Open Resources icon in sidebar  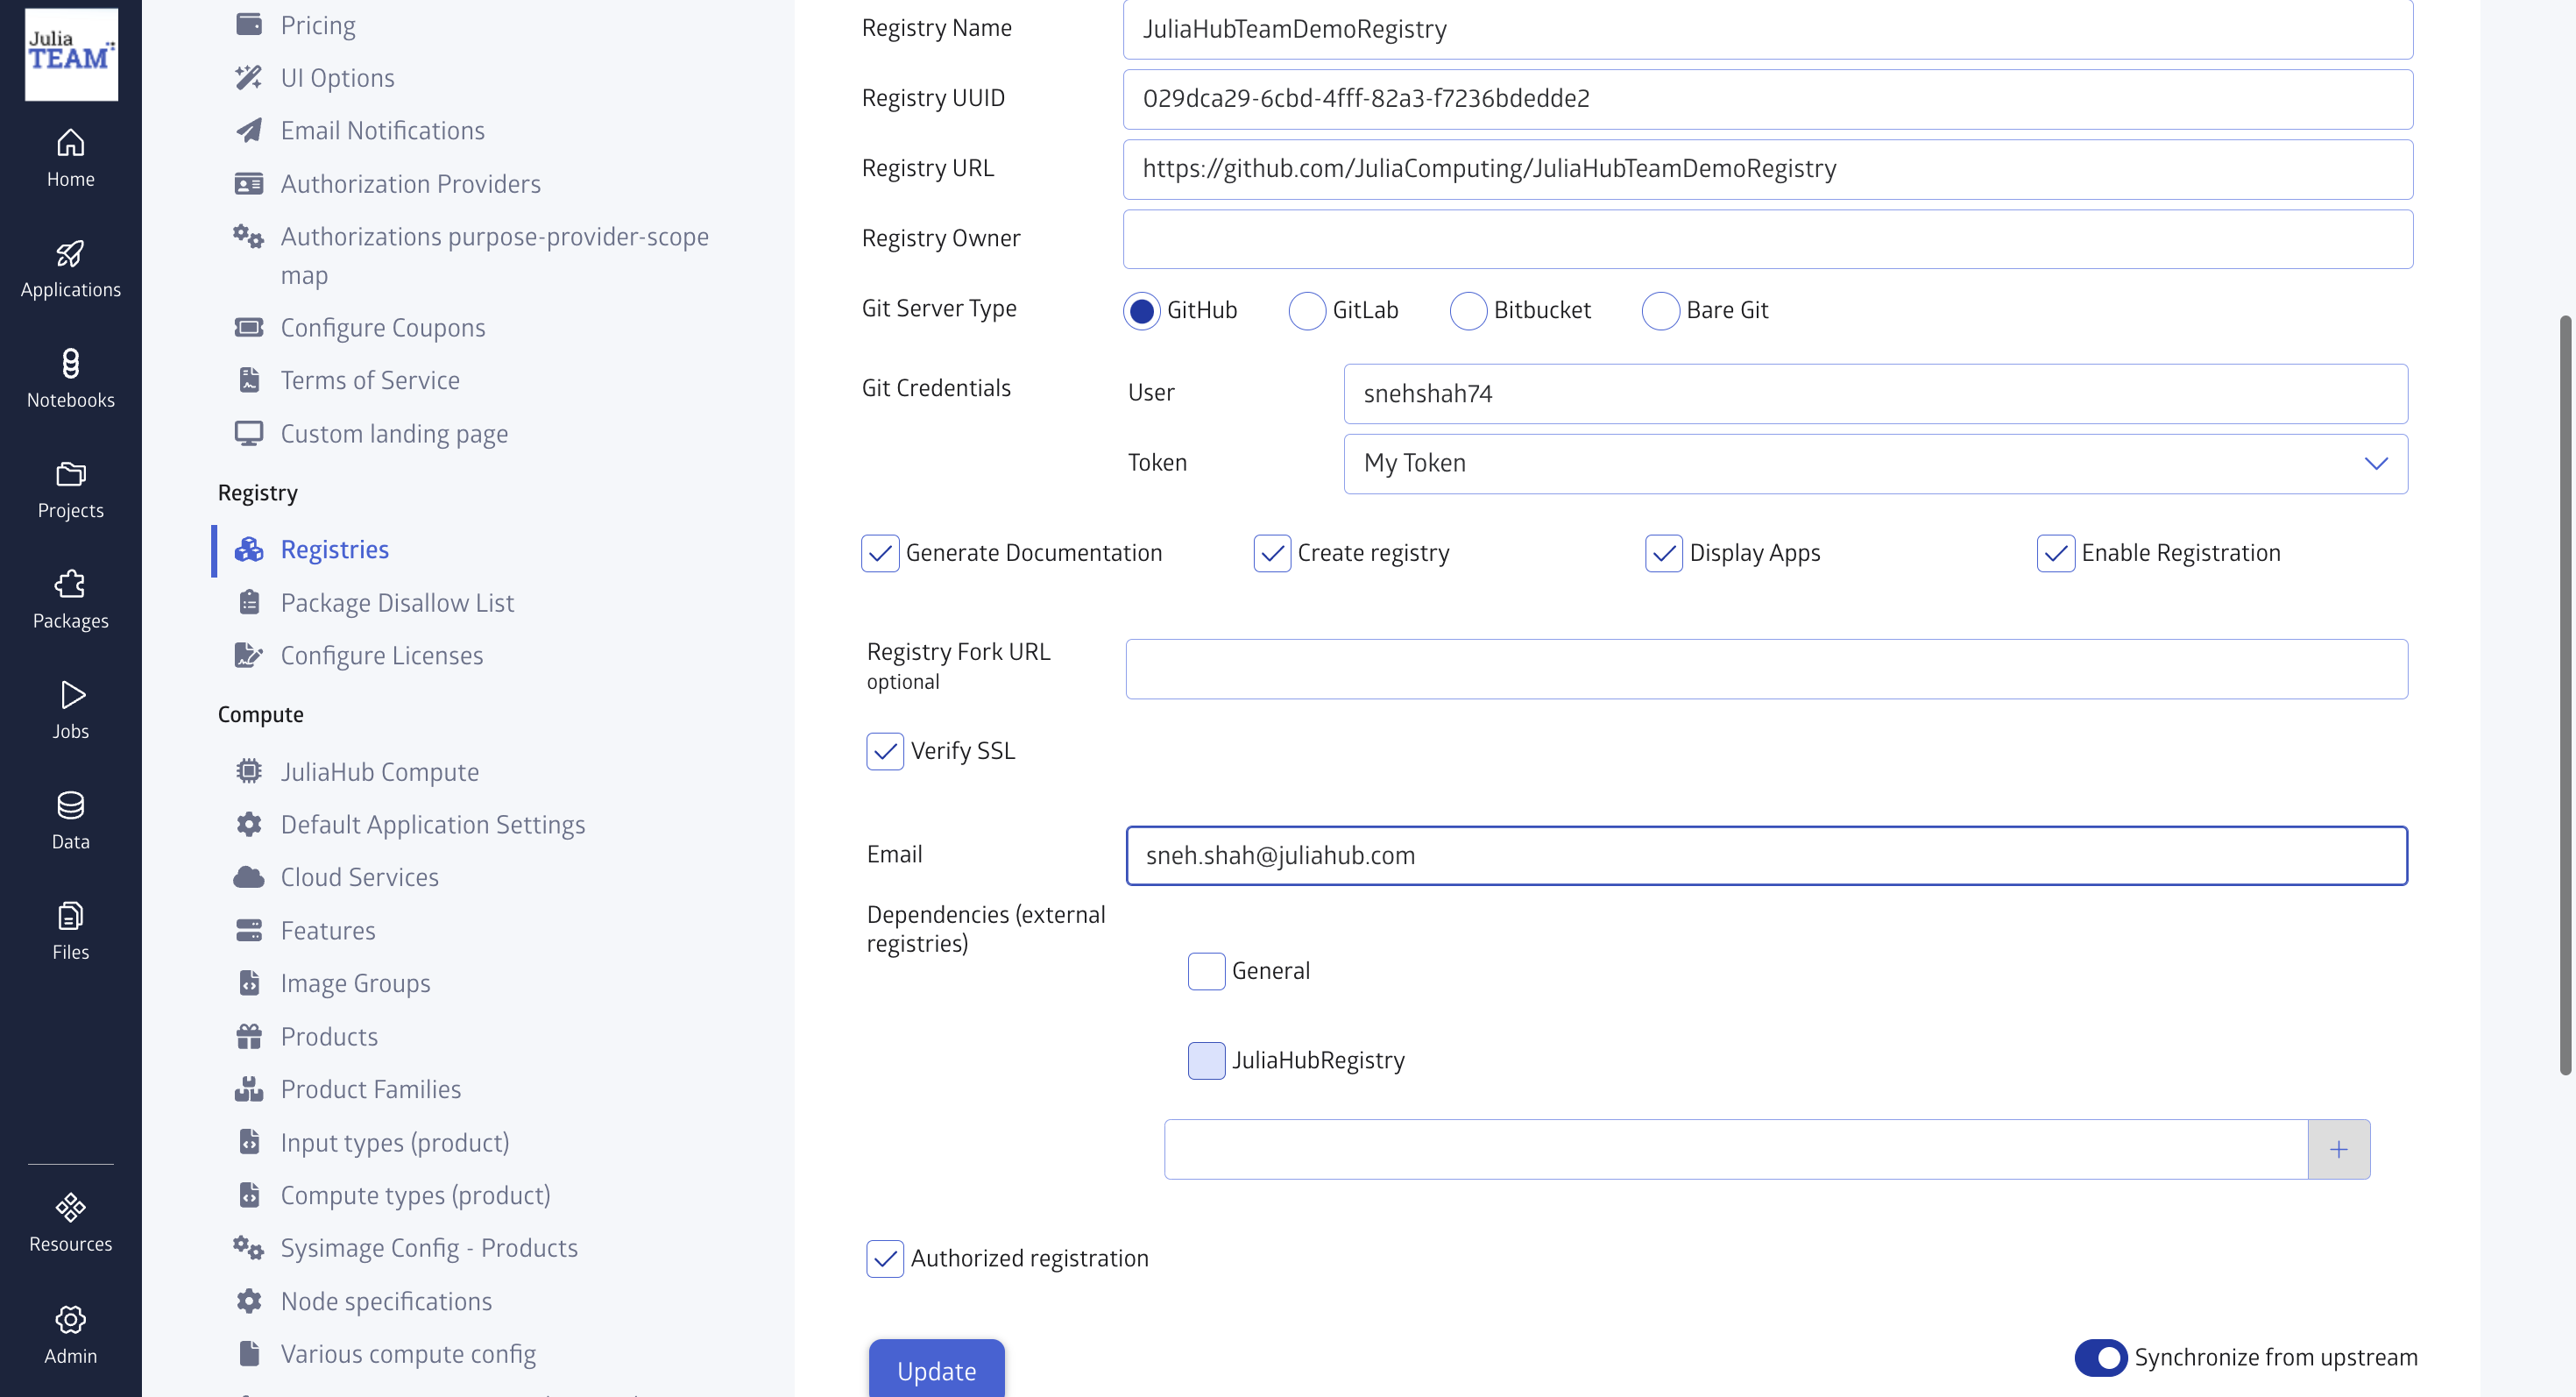[x=70, y=1208]
